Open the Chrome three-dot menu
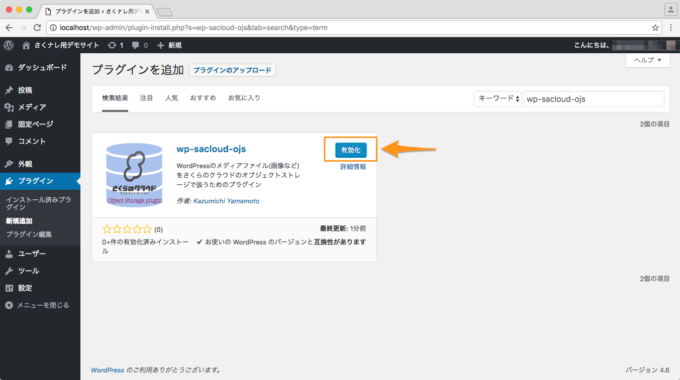 (x=671, y=28)
